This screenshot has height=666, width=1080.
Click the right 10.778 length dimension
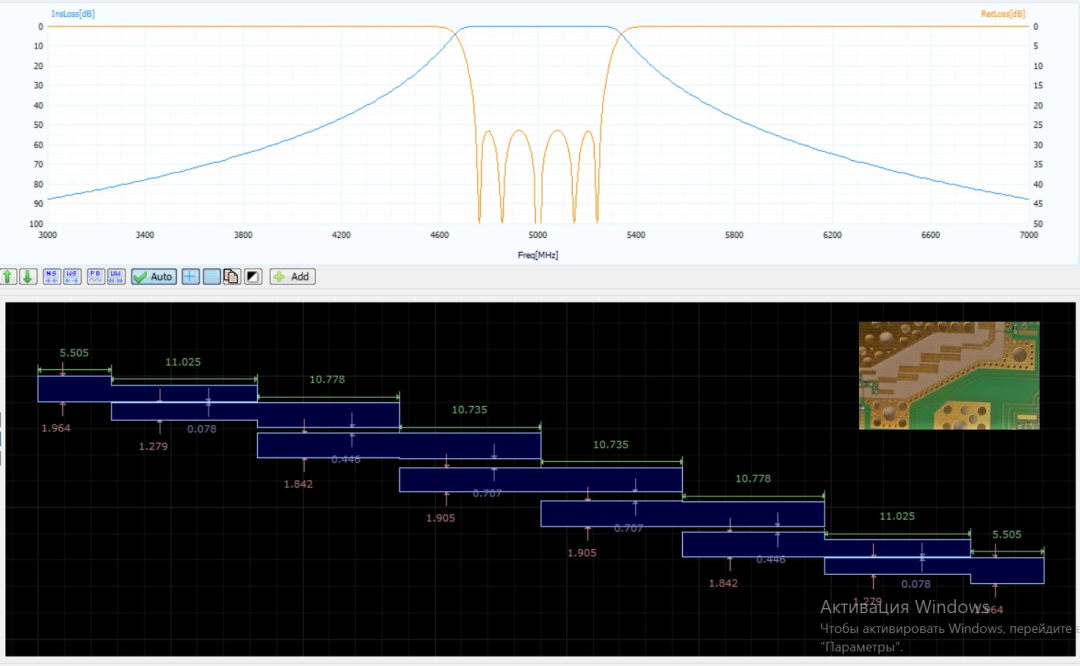(753, 479)
